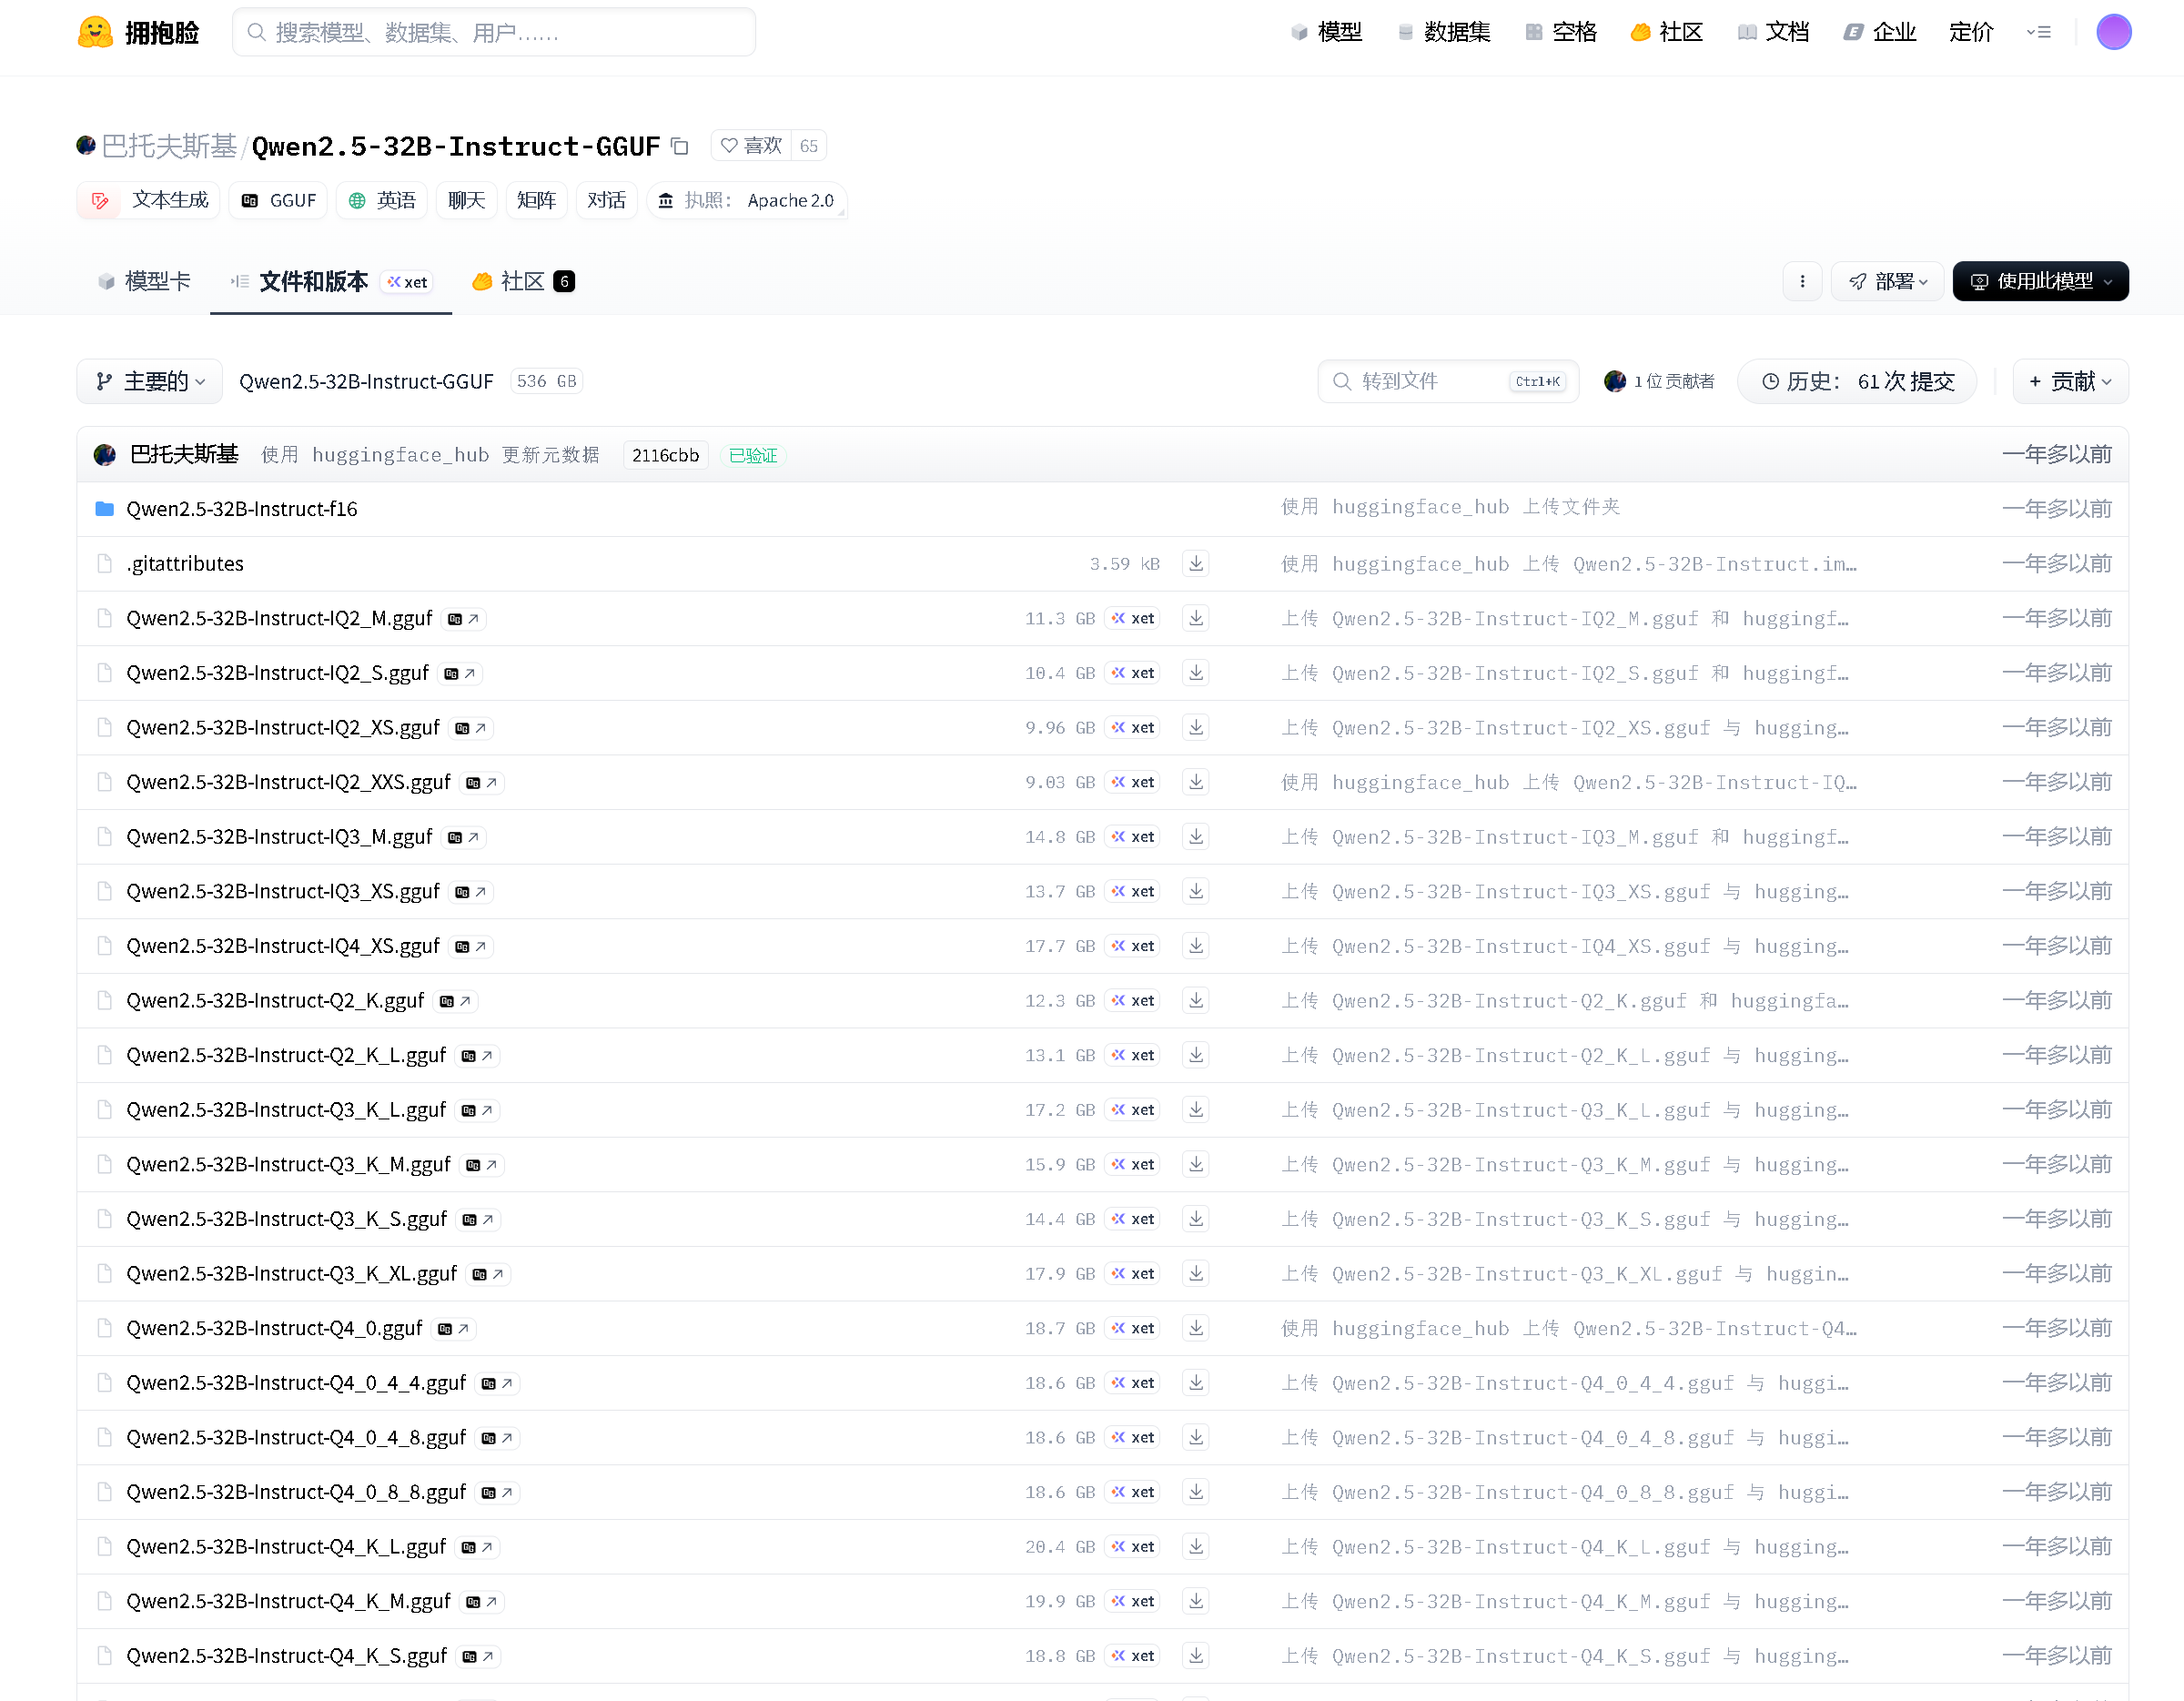Open the 贡献 contribute dropdown
This screenshot has width=2184, height=1701.
(x=2070, y=381)
